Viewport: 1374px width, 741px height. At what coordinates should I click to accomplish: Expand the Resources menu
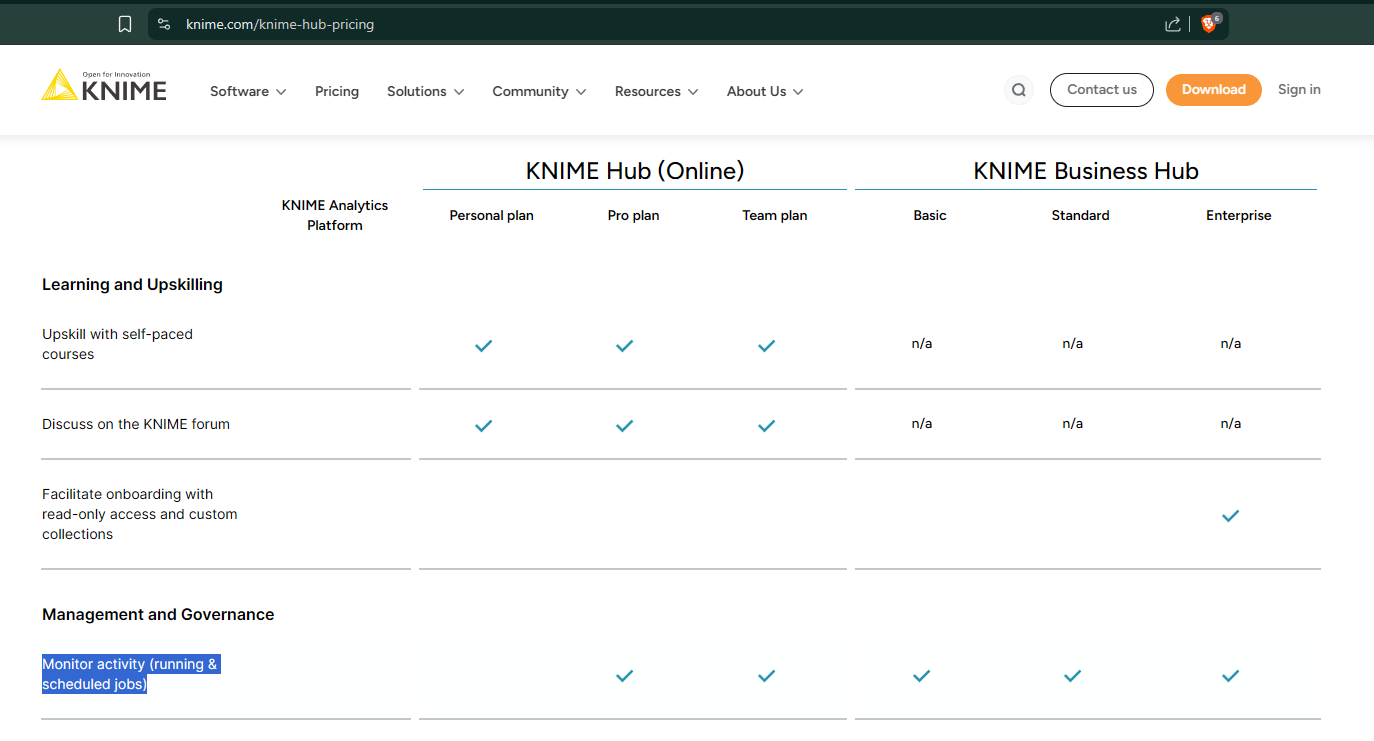point(656,91)
